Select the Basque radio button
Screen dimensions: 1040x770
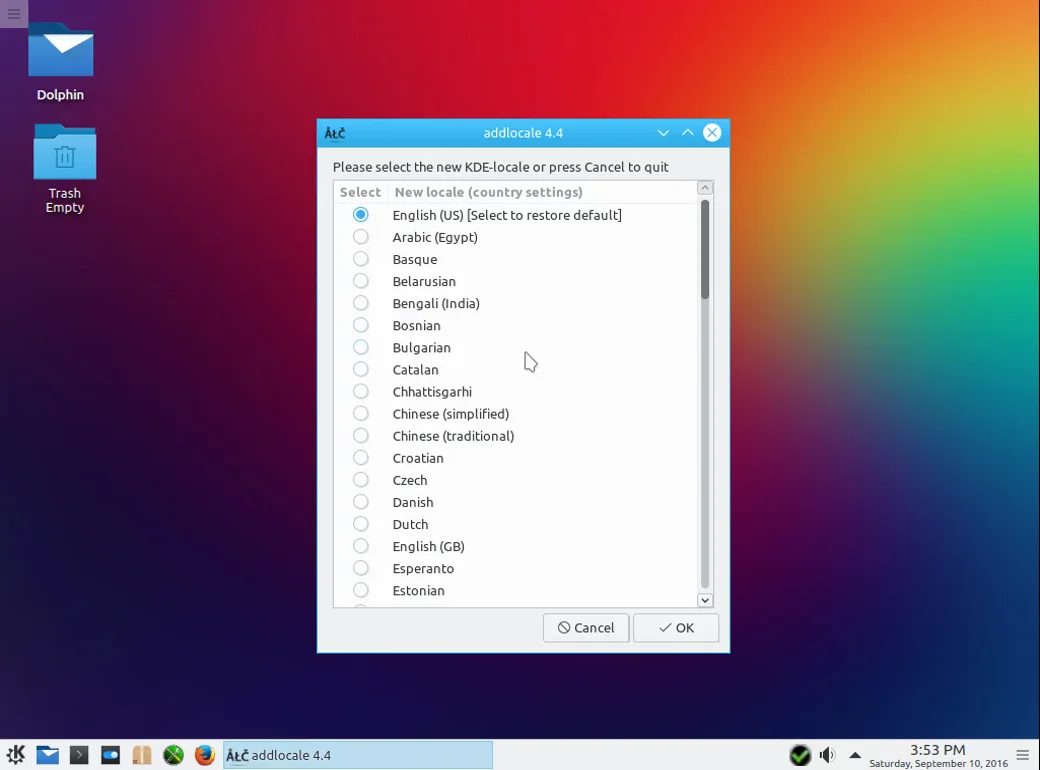pyautogui.click(x=361, y=259)
